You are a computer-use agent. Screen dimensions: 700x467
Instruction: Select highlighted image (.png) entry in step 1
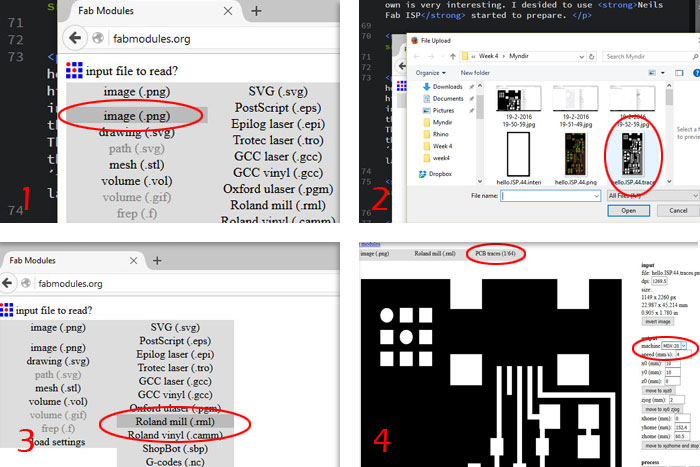coord(137,116)
